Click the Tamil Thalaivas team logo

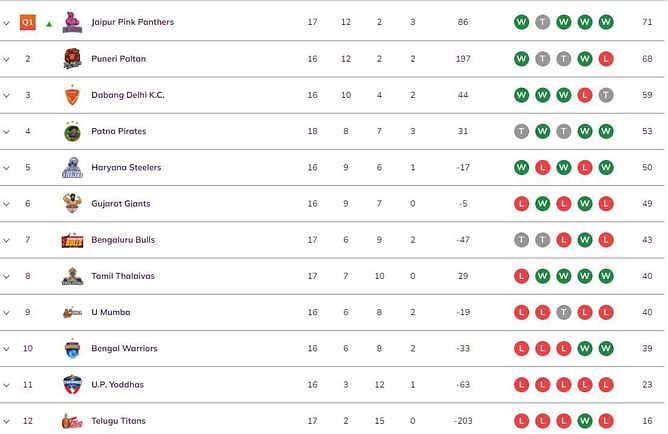(72, 276)
